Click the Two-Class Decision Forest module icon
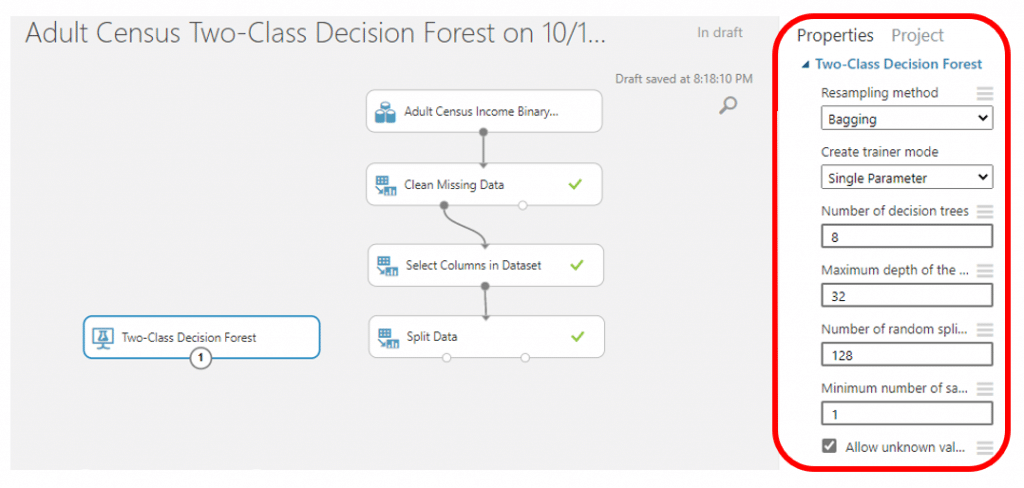 [103, 337]
